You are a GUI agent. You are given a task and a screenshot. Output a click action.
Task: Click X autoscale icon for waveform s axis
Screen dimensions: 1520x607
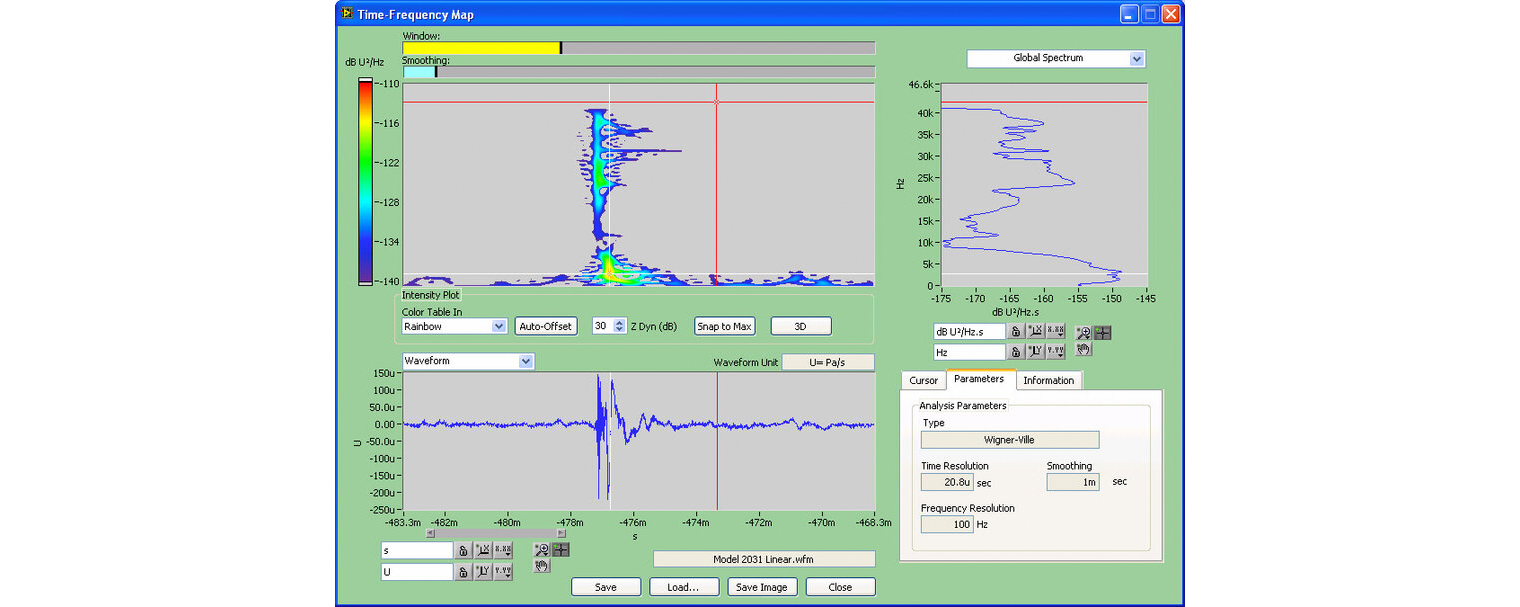(x=482, y=550)
